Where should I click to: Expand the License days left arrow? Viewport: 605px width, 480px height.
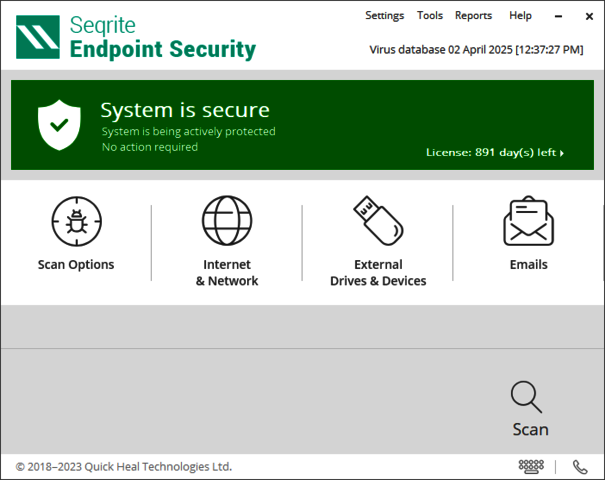pos(562,153)
